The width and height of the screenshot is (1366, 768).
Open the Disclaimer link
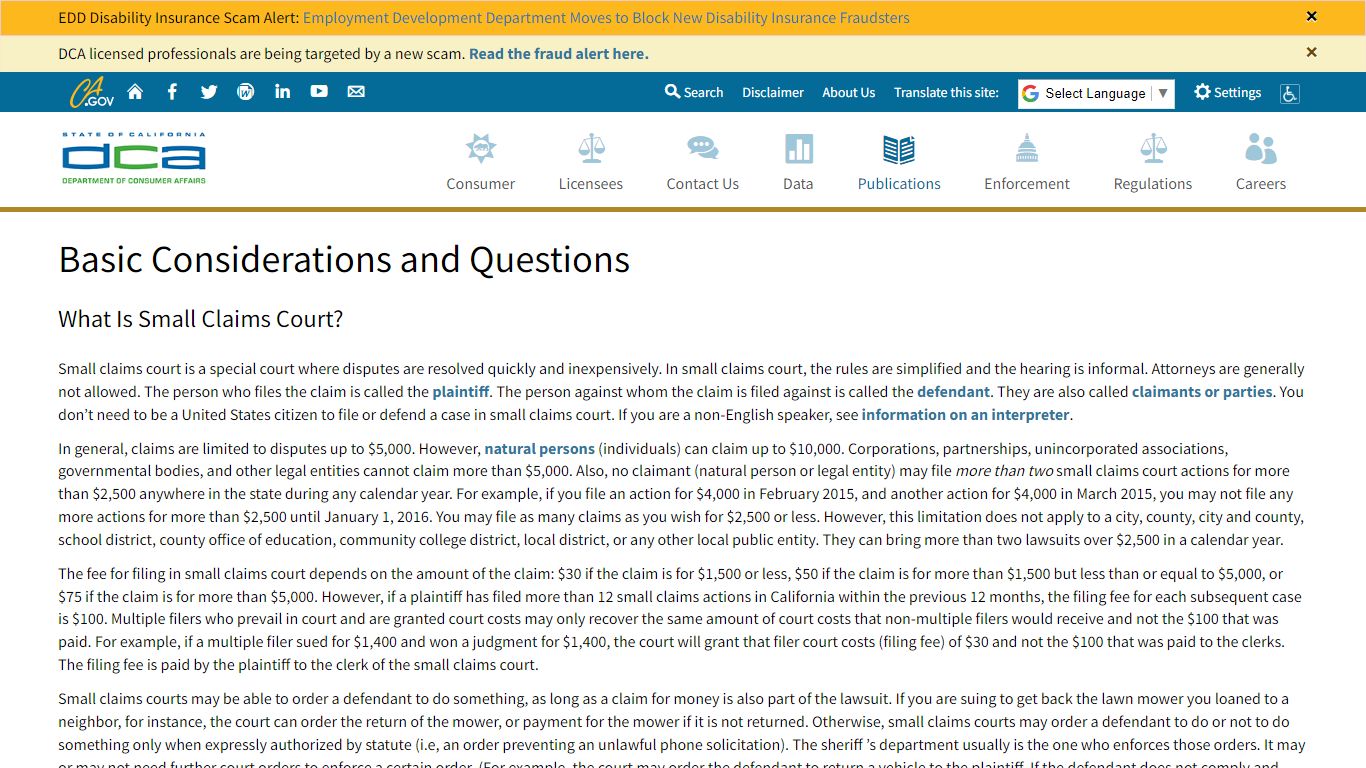pos(773,92)
